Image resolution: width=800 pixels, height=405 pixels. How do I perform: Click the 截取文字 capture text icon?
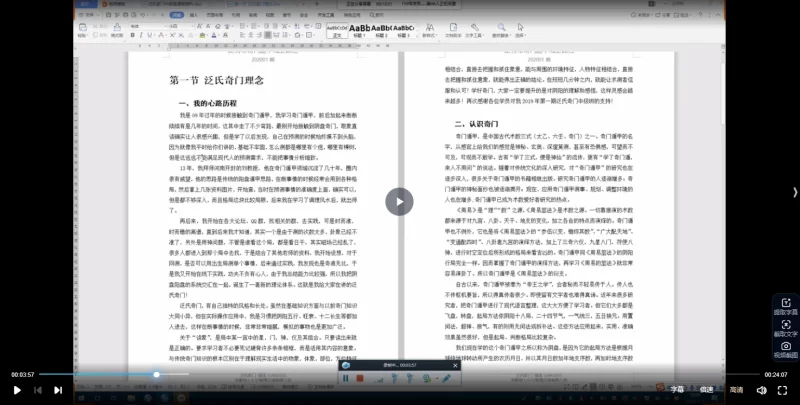tap(785, 325)
